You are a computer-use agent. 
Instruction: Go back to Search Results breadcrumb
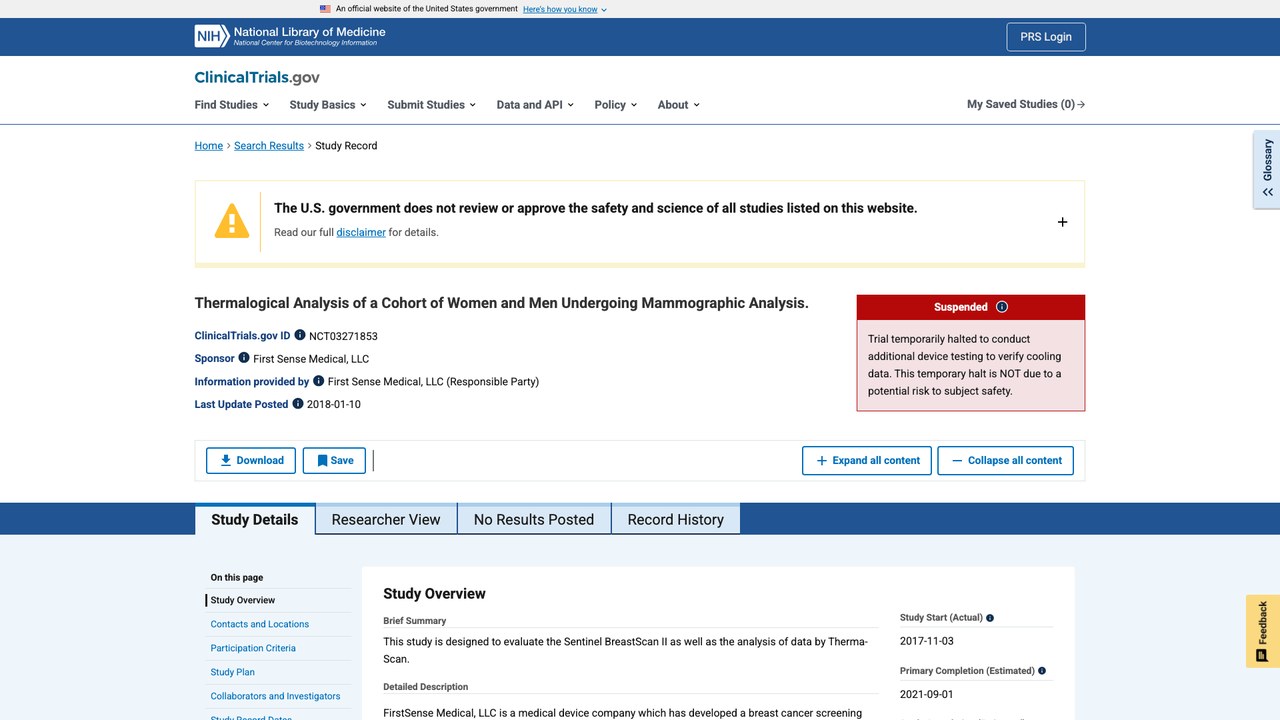point(269,146)
